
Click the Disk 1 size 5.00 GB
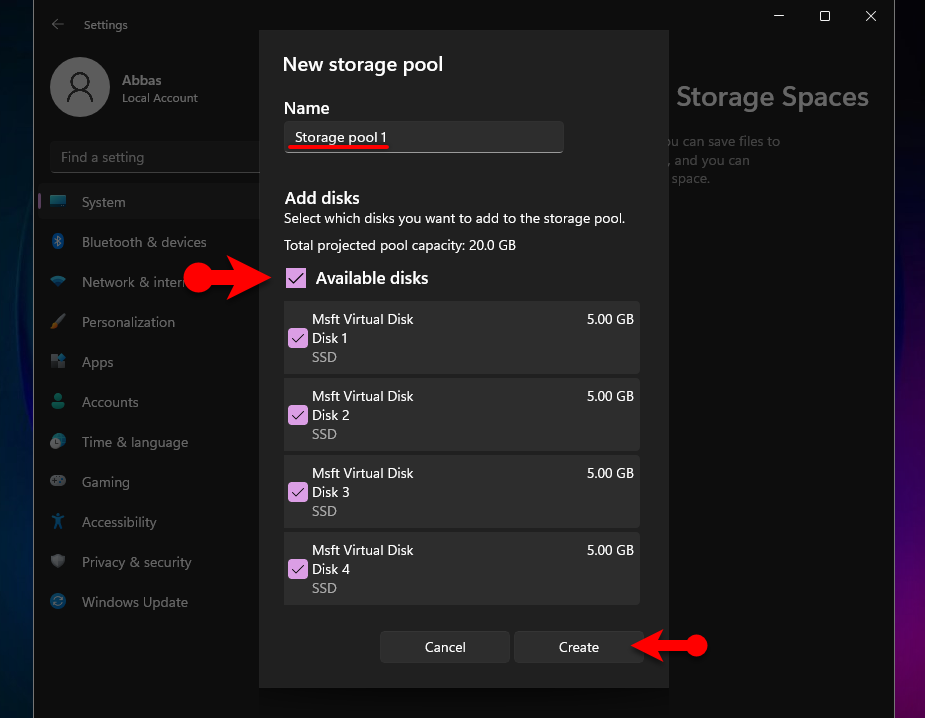pyautogui.click(x=610, y=319)
